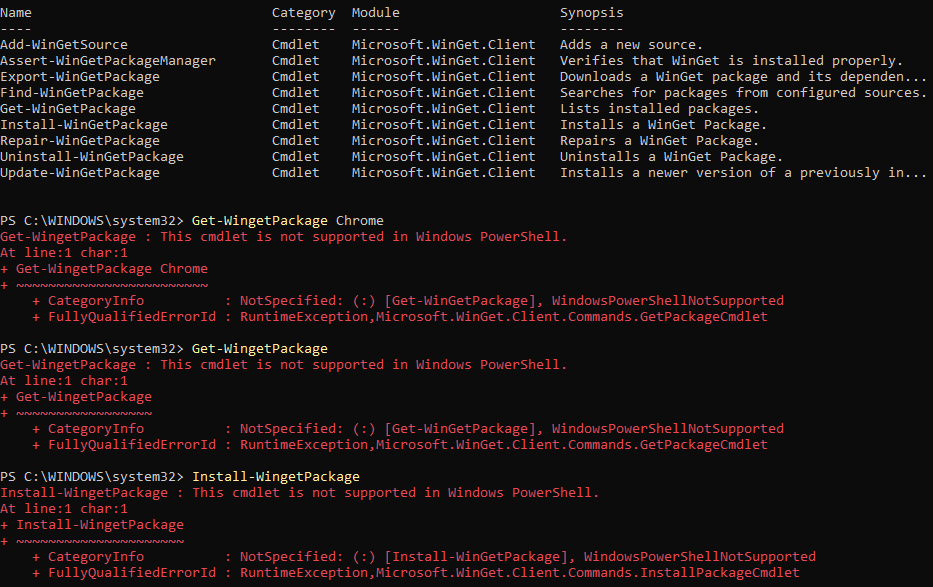Click 'Install-WingetPackage : This cmdlet is not supported' error

pos(299,493)
